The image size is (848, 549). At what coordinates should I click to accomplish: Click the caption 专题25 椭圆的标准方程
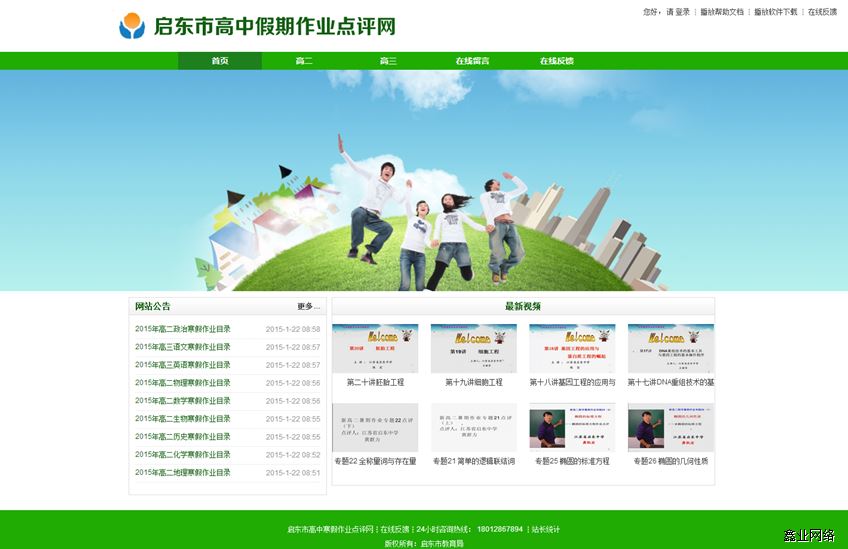click(x=572, y=461)
